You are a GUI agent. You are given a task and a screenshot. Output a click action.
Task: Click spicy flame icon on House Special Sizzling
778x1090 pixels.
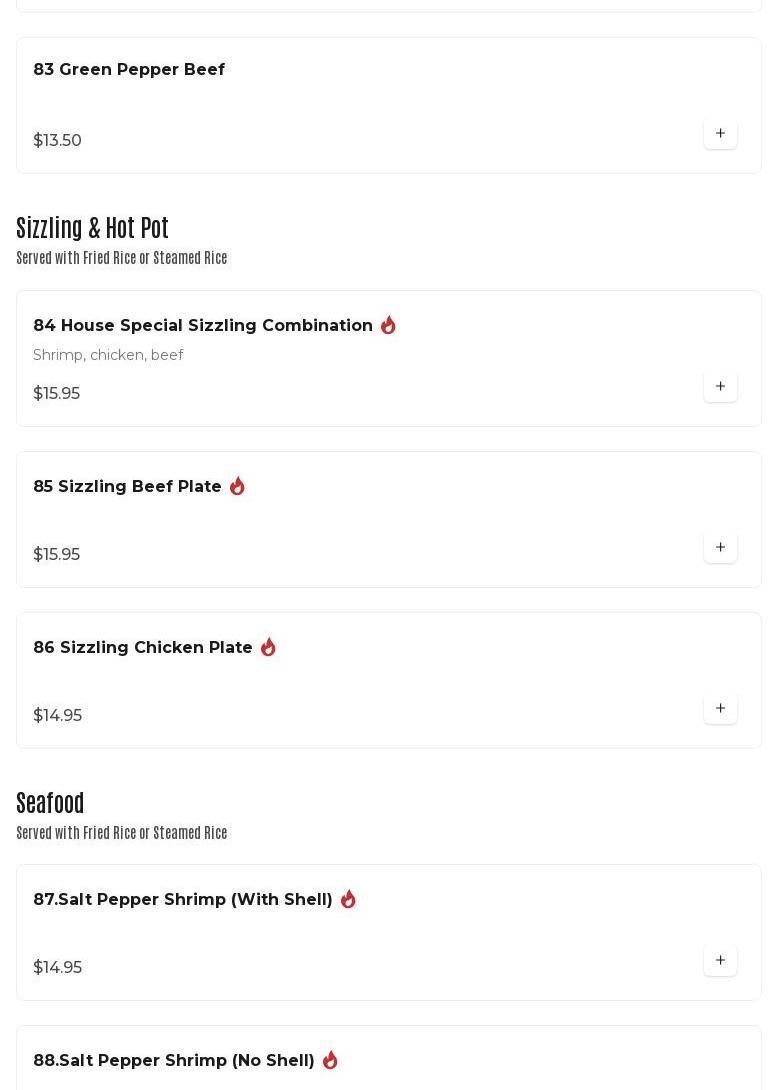(388, 325)
